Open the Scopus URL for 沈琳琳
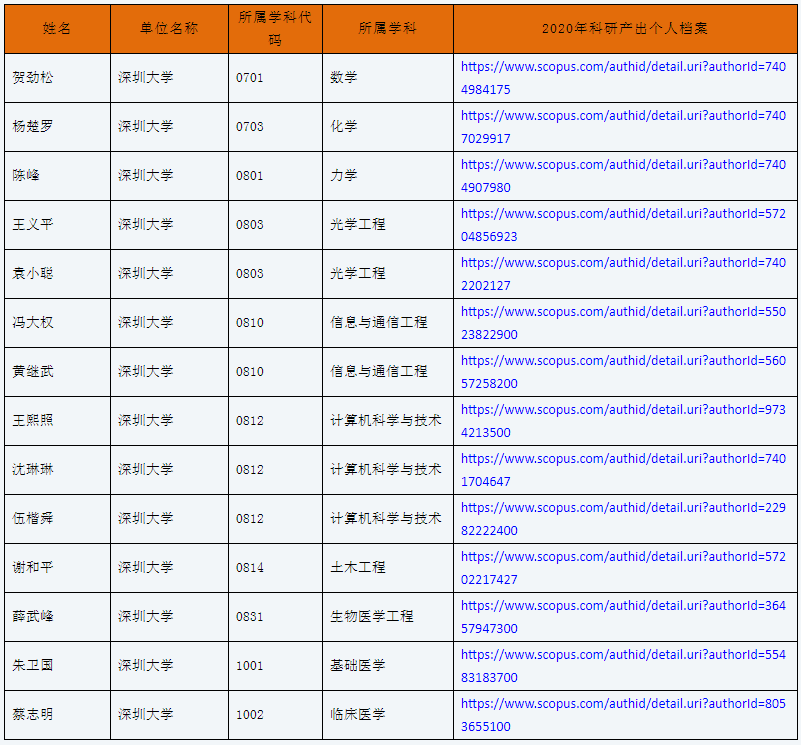 click(623, 459)
